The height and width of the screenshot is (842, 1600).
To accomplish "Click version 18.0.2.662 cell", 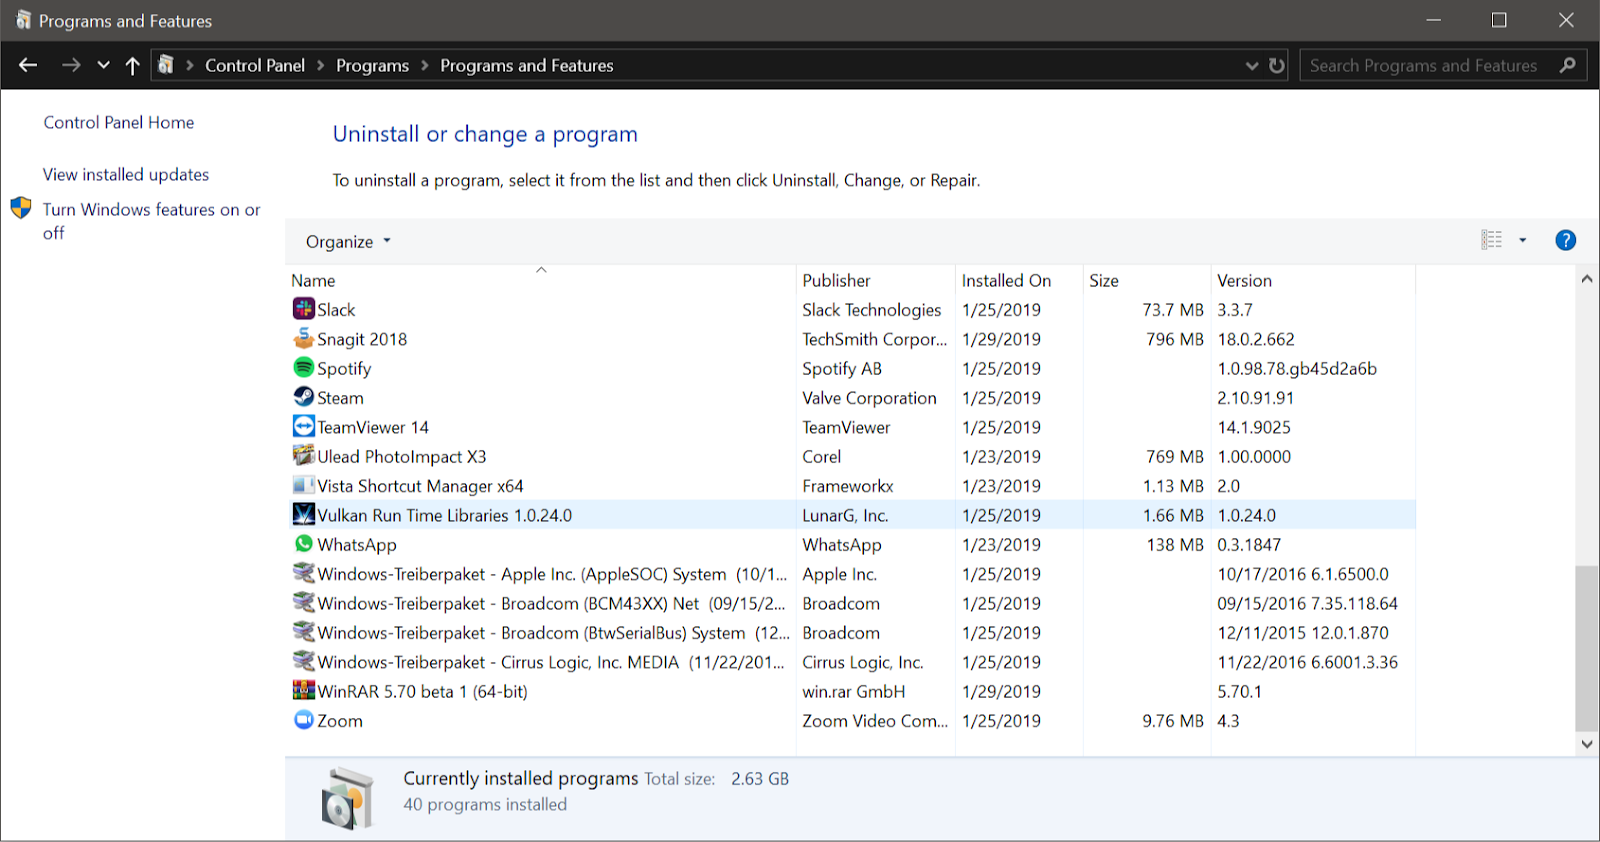I will (x=1256, y=339).
